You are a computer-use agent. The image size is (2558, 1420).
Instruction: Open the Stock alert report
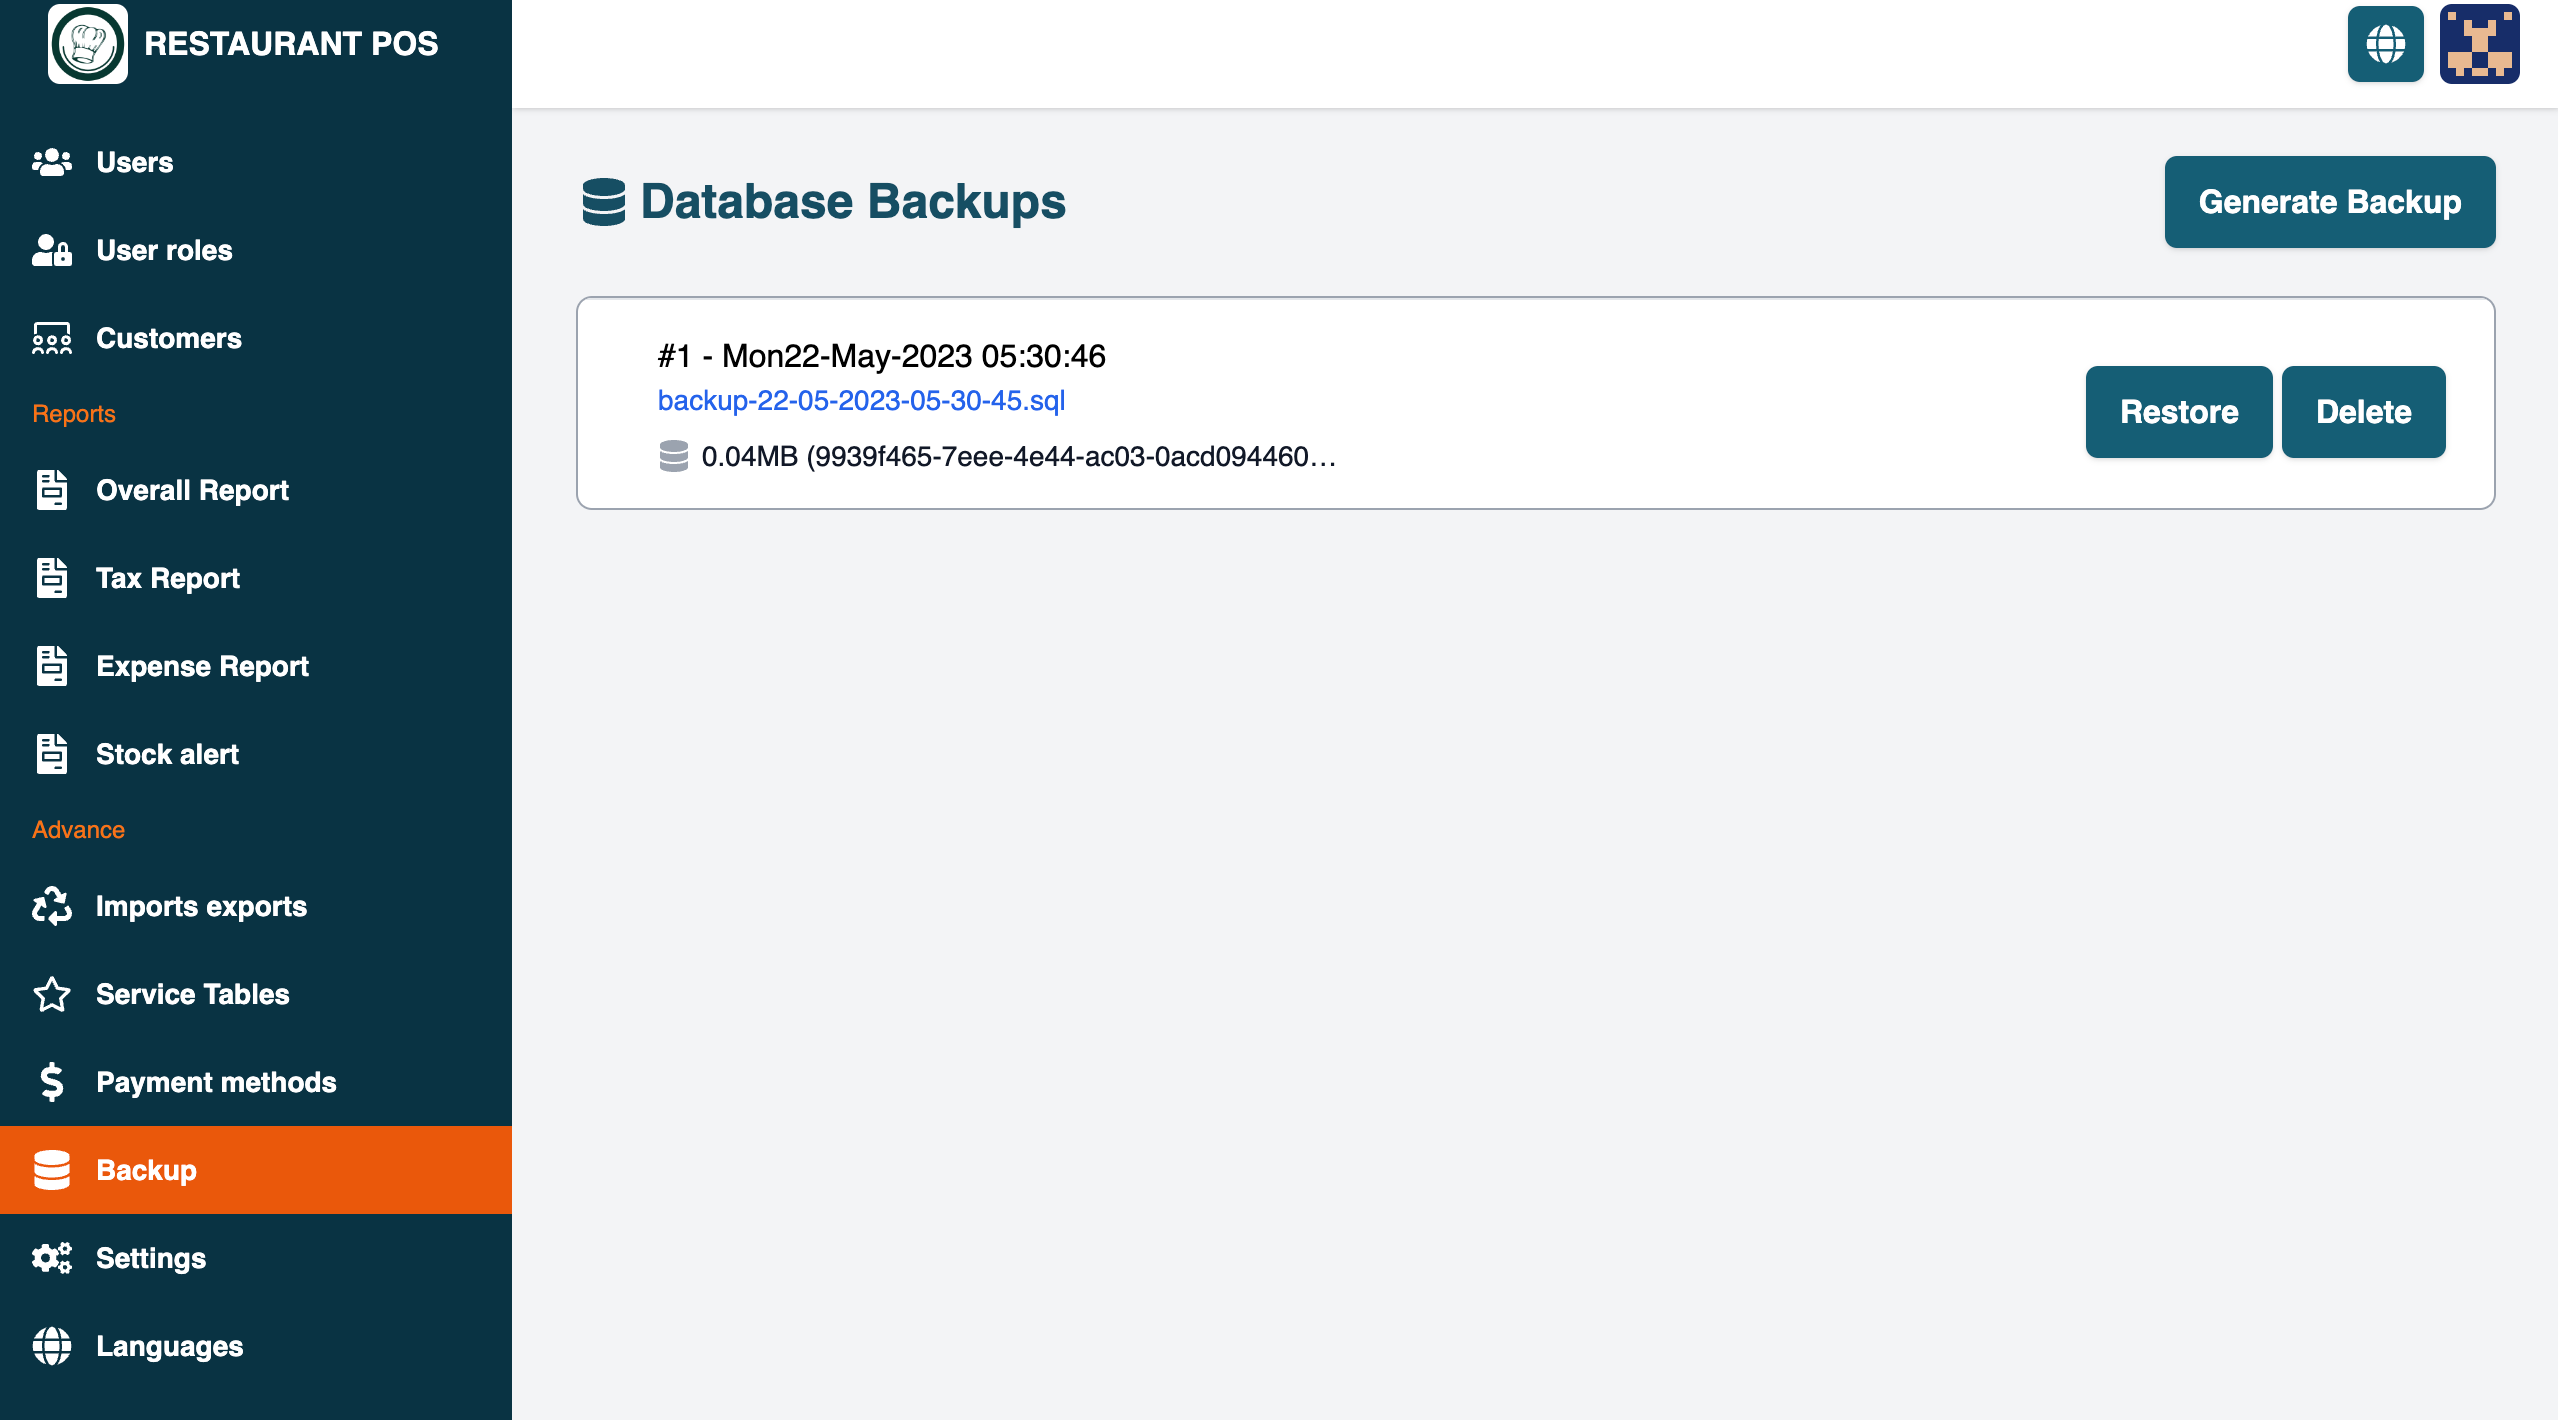coord(167,754)
